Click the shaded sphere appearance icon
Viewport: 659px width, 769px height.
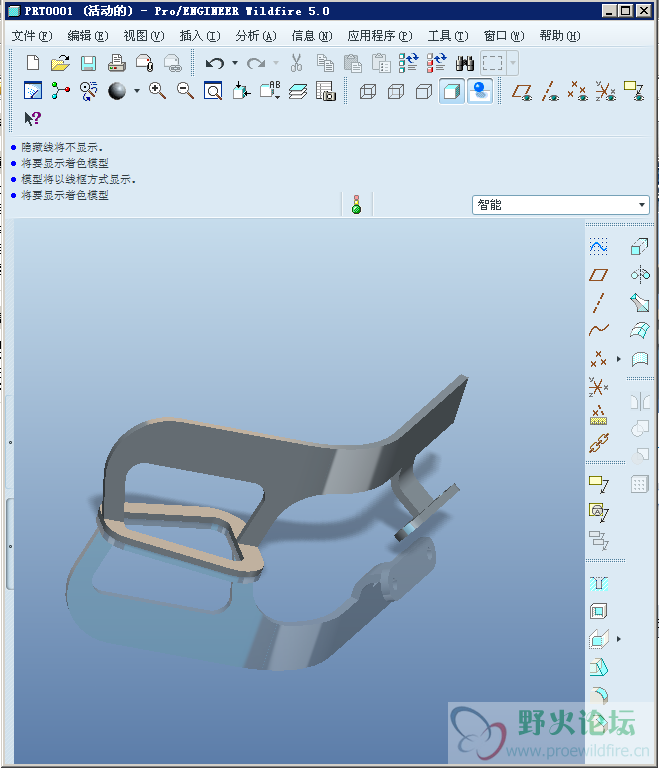[x=117, y=91]
